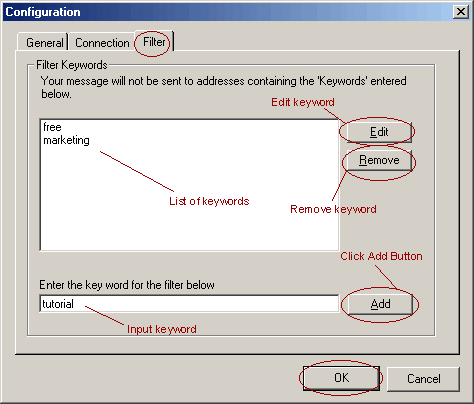Viewport: 474px width, 404px height.
Task: Click the red 'Click Add Button' annotation
Action: [381, 256]
